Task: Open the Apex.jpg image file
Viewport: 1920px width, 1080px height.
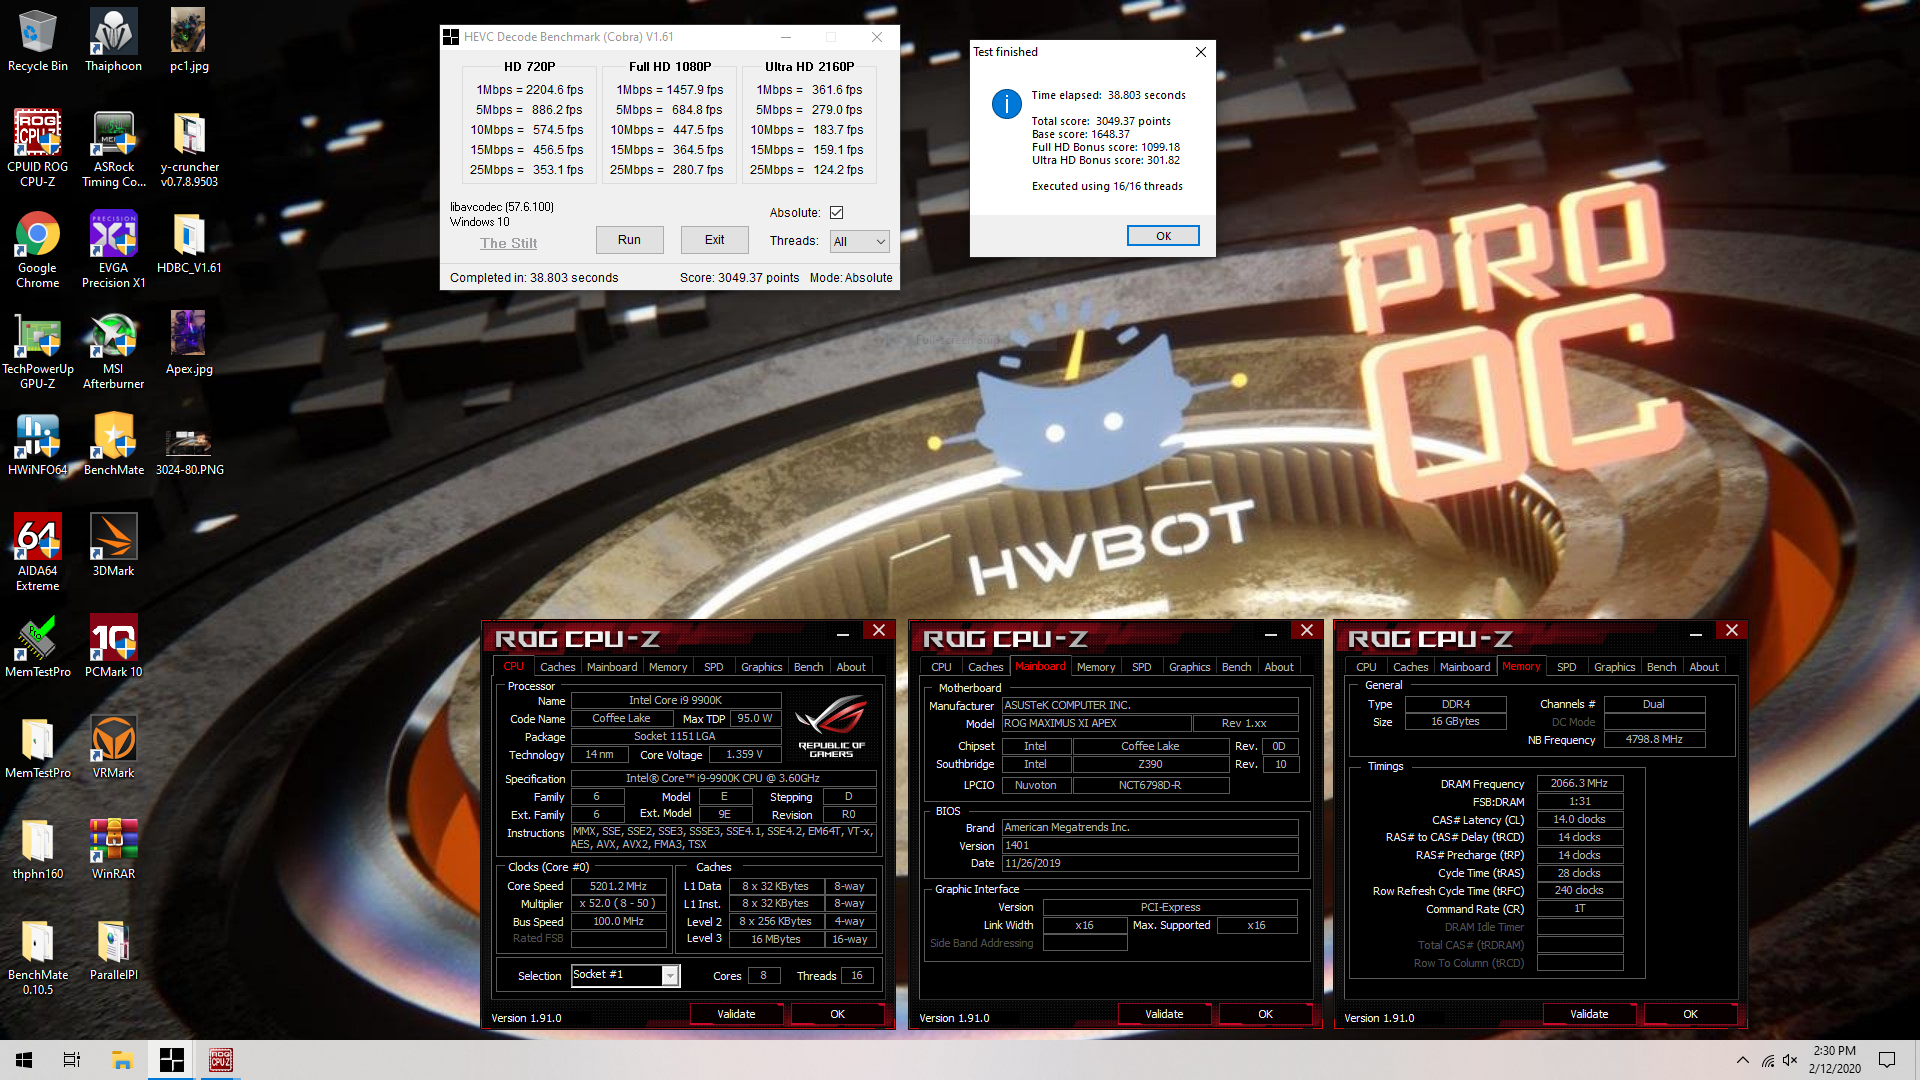Action: 189,343
